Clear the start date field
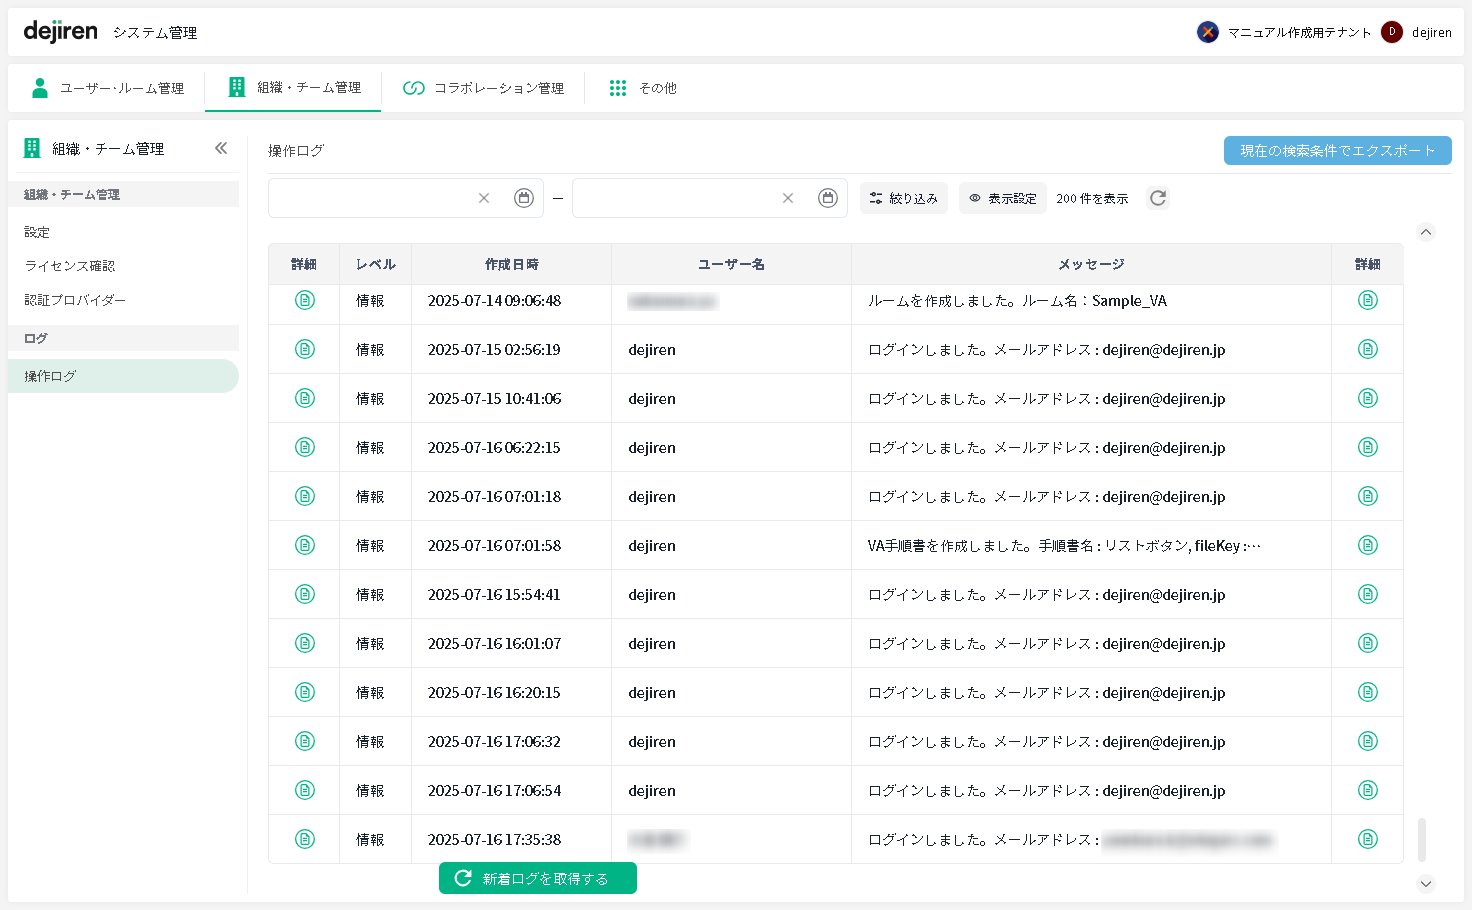Image resolution: width=1472 pixels, height=910 pixels. click(484, 198)
